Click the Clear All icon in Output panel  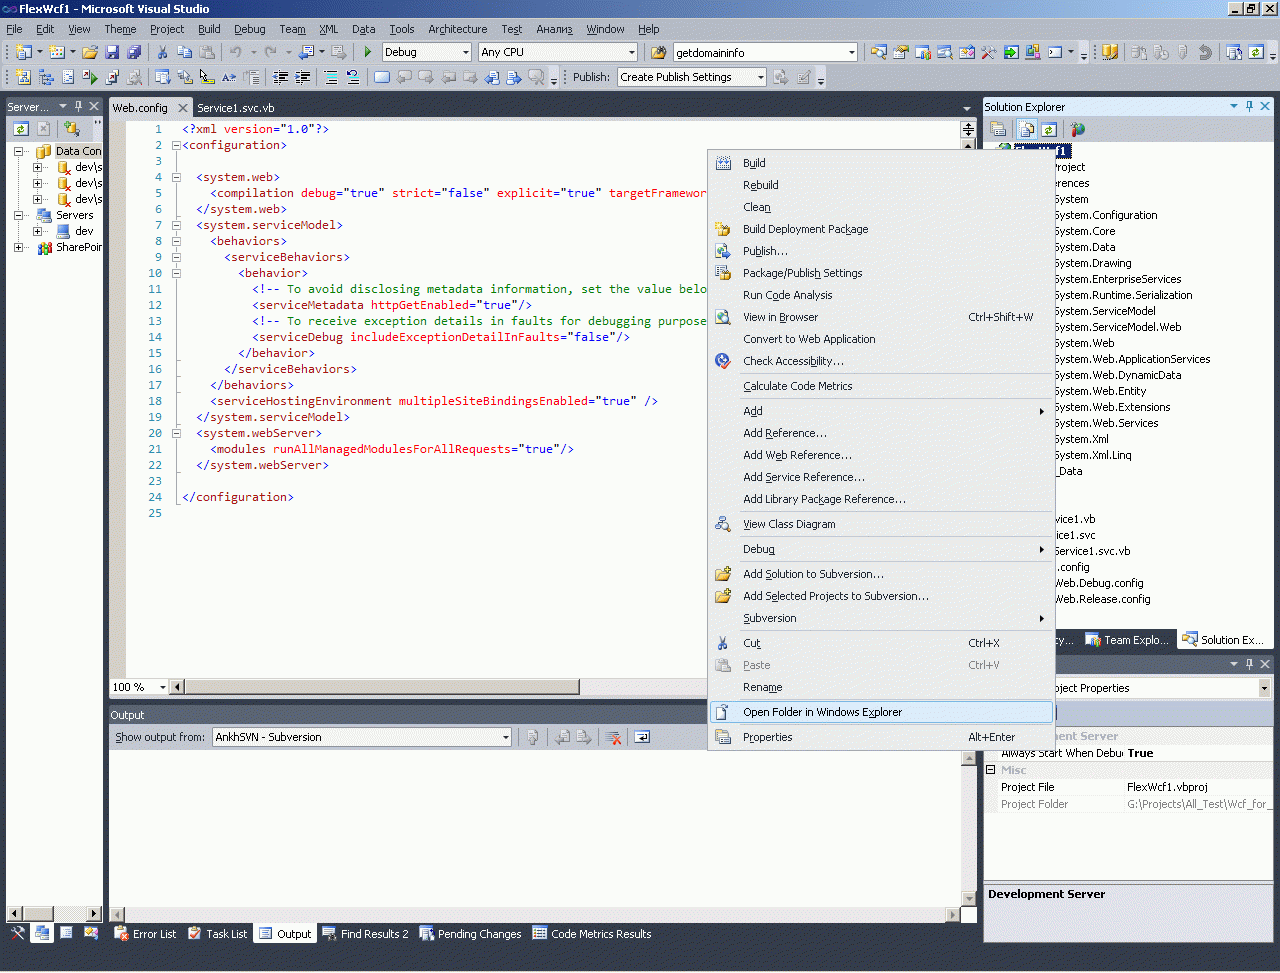[x=614, y=738]
